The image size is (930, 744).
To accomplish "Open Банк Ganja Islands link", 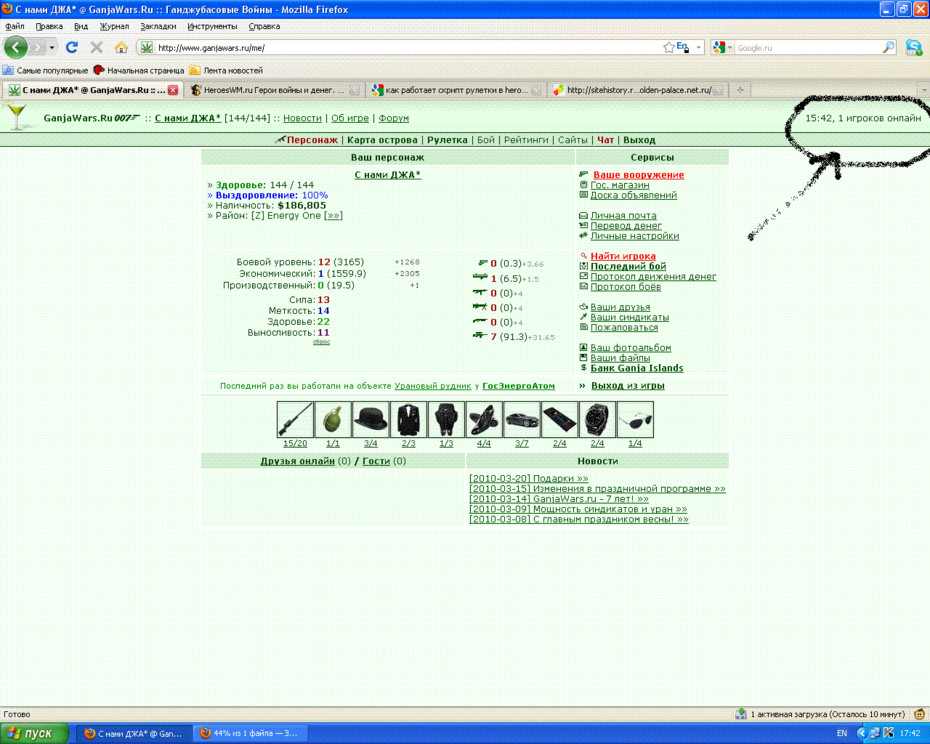I will pyautogui.click(x=637, y=368).
